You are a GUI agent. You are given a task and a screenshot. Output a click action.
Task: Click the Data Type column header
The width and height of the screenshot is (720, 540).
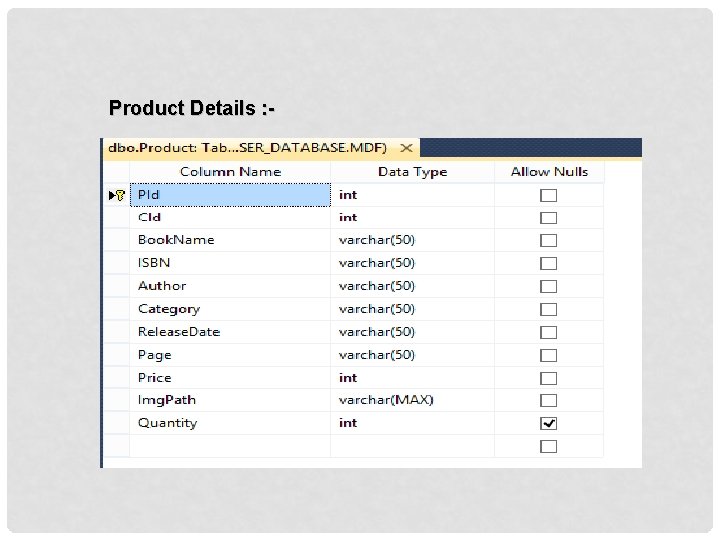tap(412, 172)
